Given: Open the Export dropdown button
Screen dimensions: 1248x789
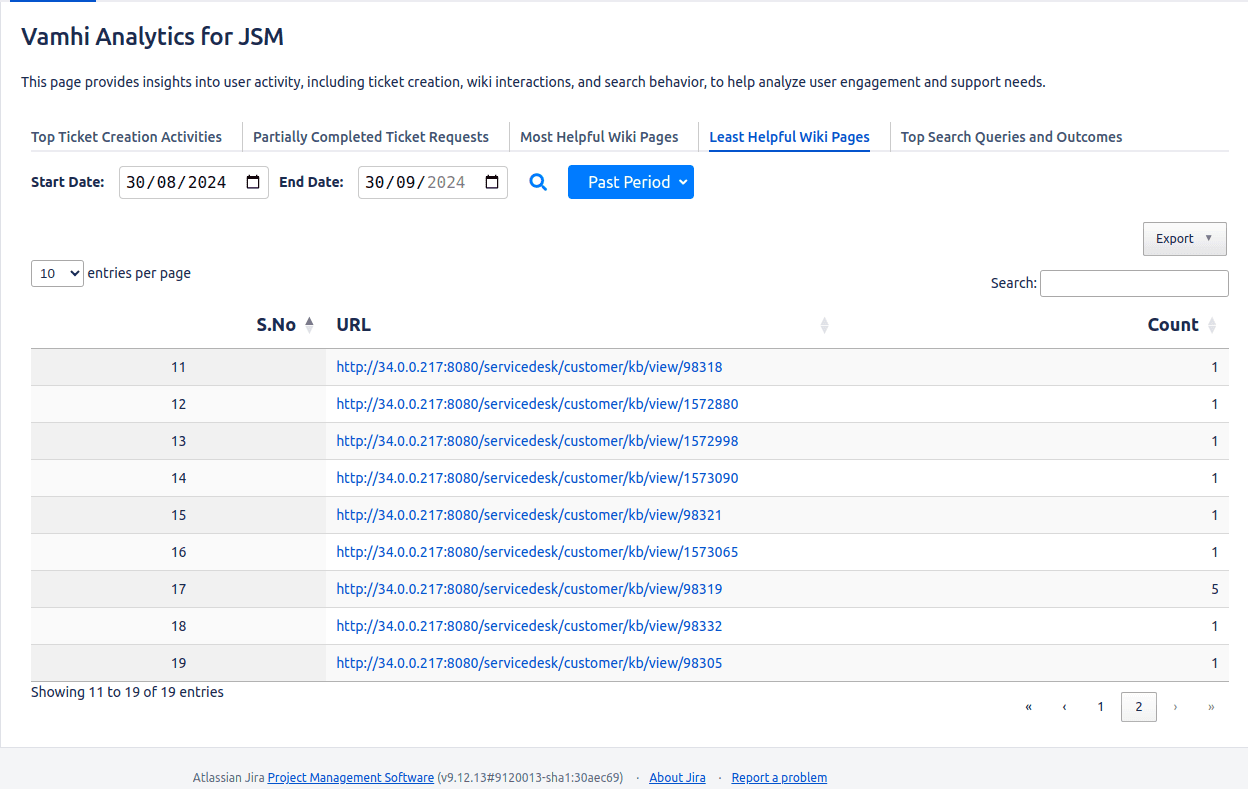Looking at the screenshot, I should 1184,239.
